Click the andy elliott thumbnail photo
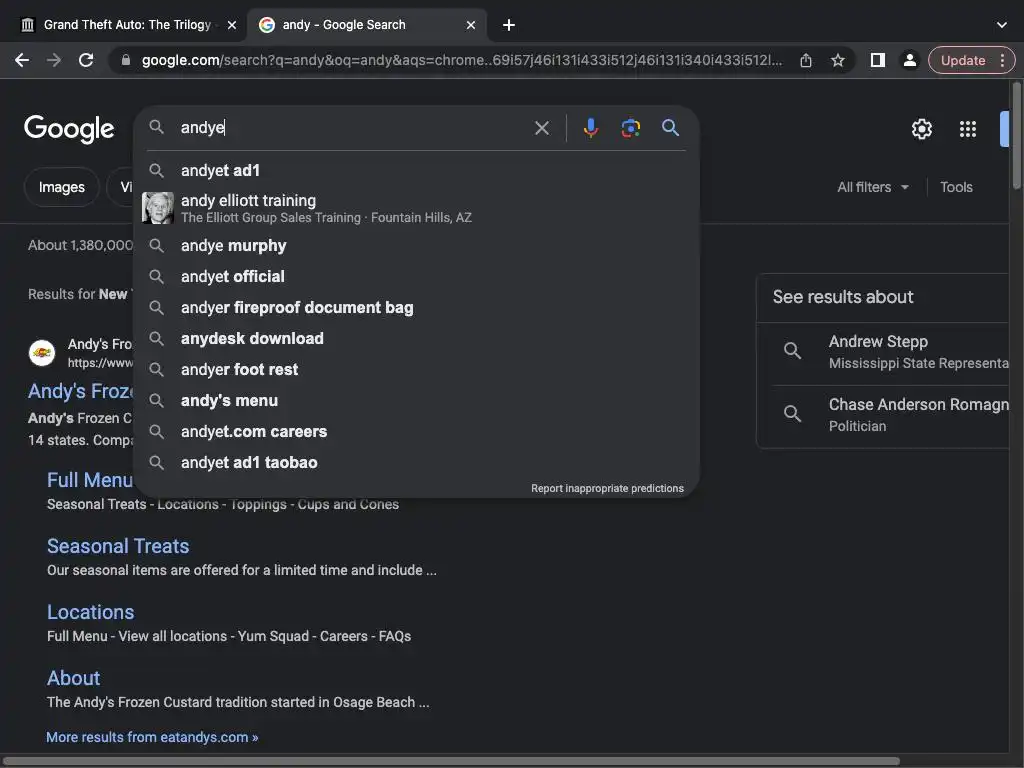Screen dimensions: 1024x768 [157, 208]
